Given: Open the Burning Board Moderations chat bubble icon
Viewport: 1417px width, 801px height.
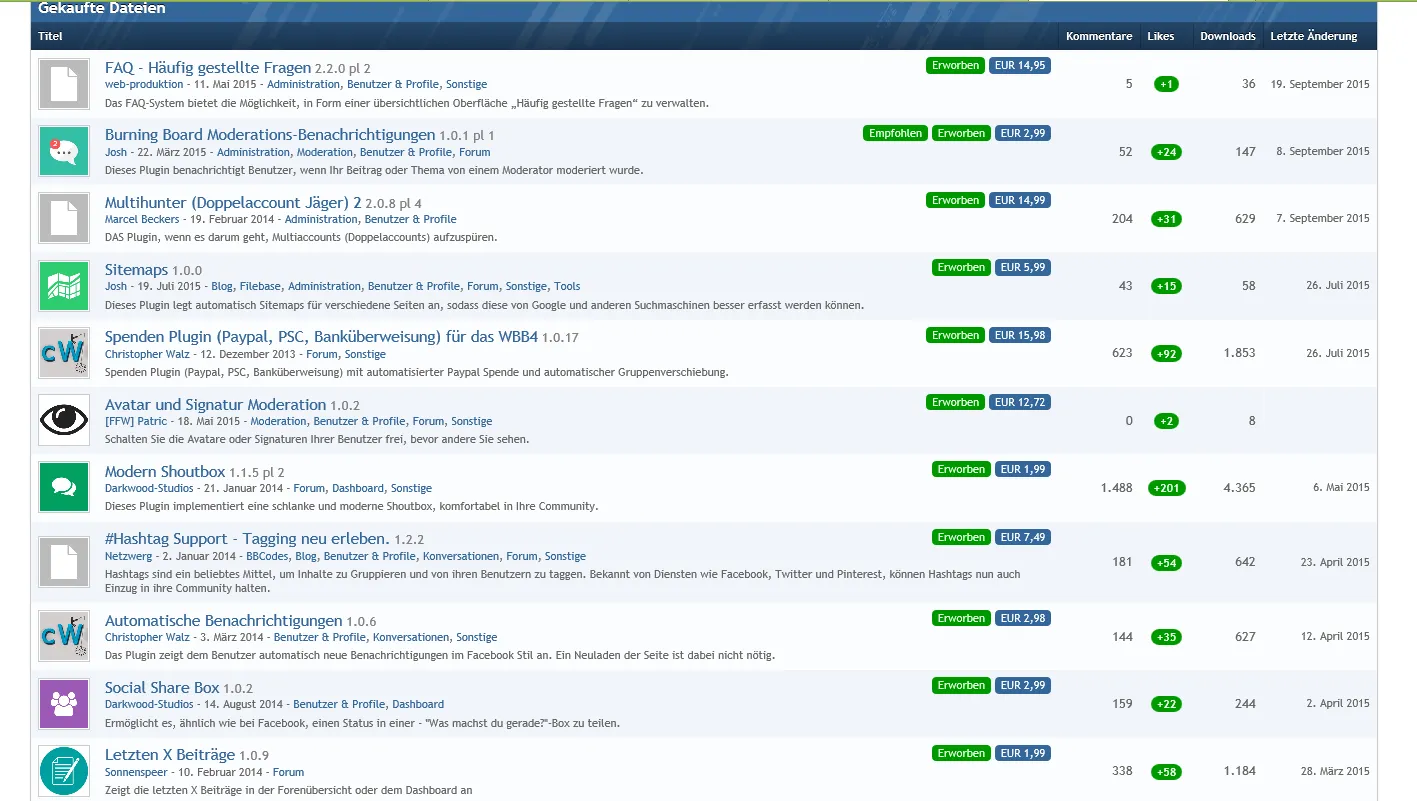Looking at the screenshot, I should click(64, 151).
